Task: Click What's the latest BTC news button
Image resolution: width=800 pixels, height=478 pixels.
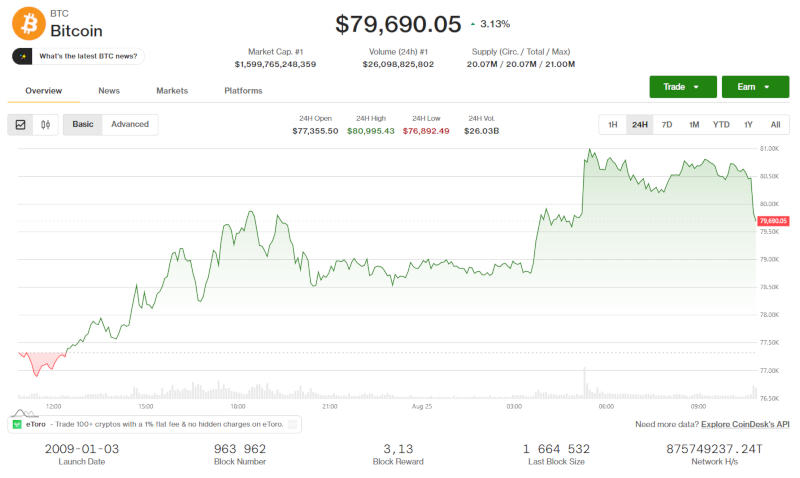Action: pos(78,56)
